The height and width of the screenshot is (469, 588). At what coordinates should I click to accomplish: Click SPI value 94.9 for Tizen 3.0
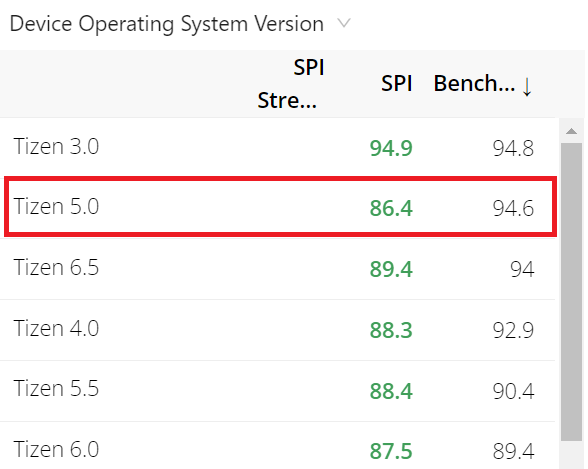click(x=391, y=148)
